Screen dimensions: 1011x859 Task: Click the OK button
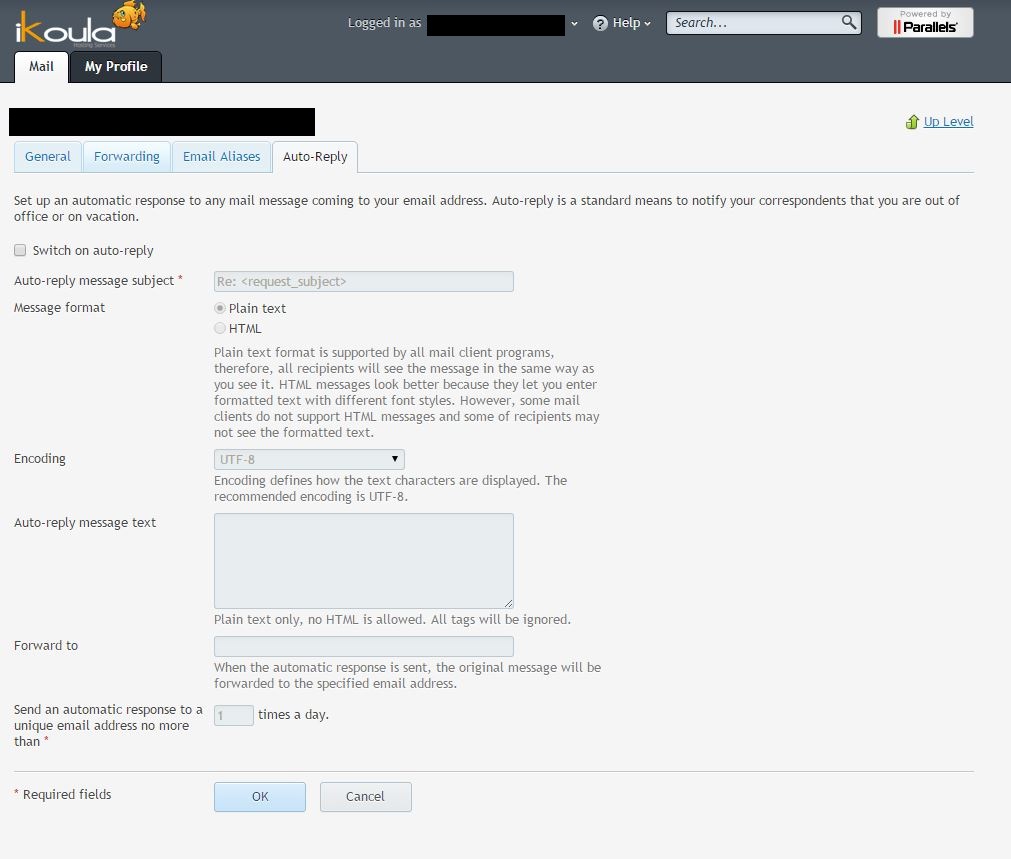pos(260,796)
